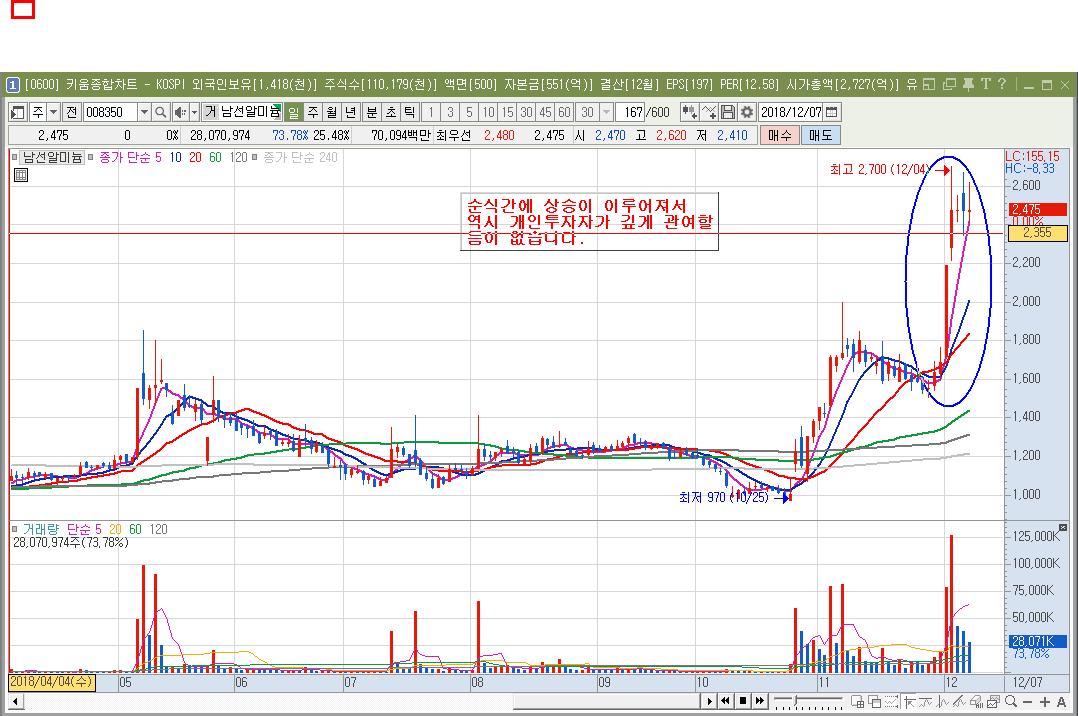
Task: Open the calendar date picker icon
Action: tap(832, 112)
